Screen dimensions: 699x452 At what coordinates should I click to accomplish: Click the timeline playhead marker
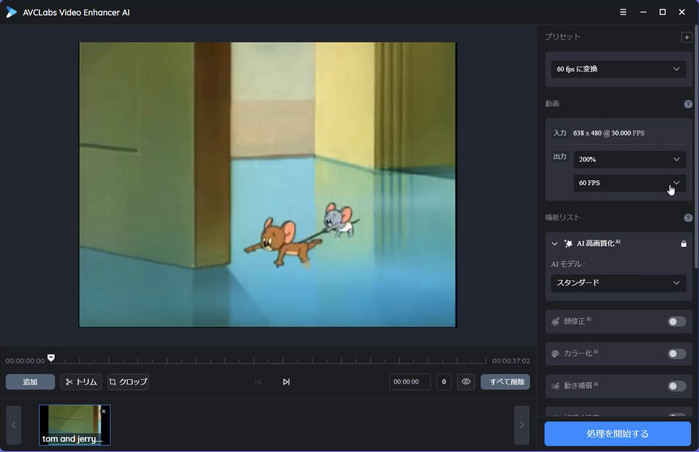51,357
